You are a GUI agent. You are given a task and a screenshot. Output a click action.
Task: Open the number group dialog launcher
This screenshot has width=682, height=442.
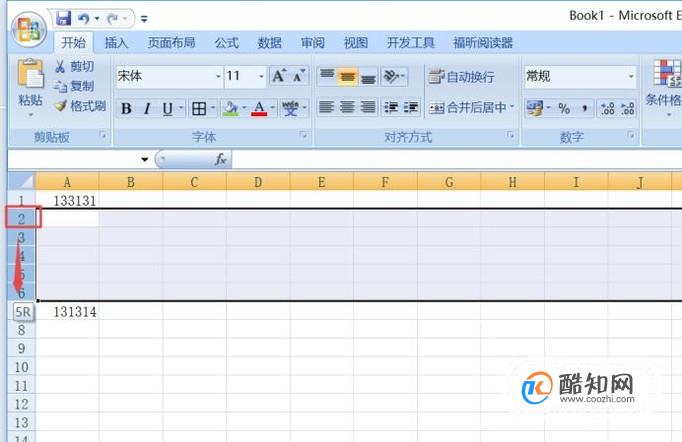tap(631, 135)
